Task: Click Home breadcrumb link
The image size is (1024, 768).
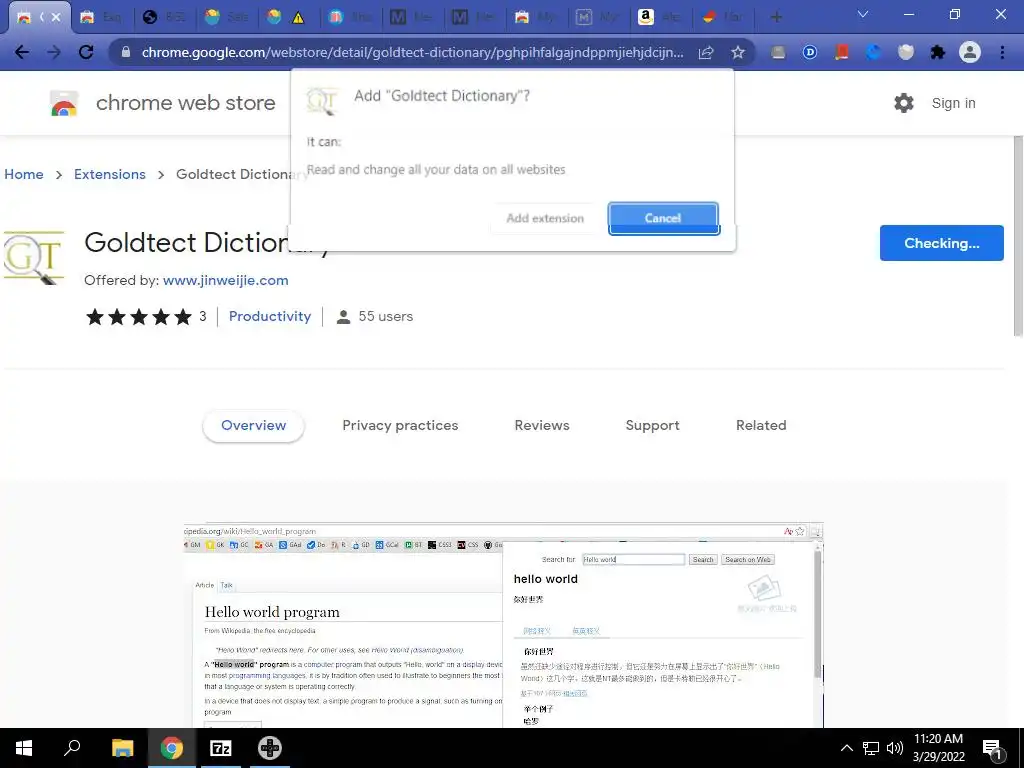Action: point(24,174)
